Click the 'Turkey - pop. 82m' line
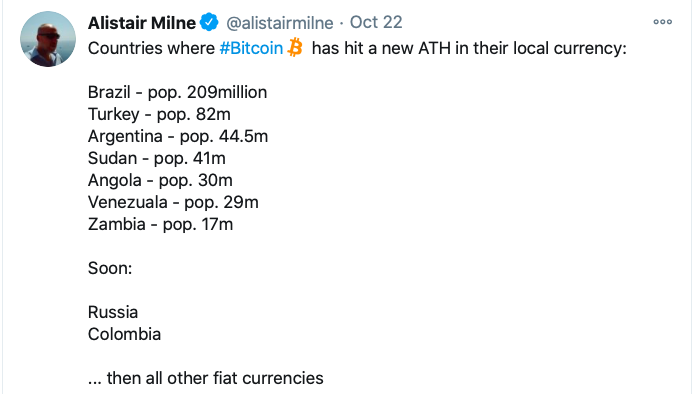The image size is (693, 394). pos(159,115)
